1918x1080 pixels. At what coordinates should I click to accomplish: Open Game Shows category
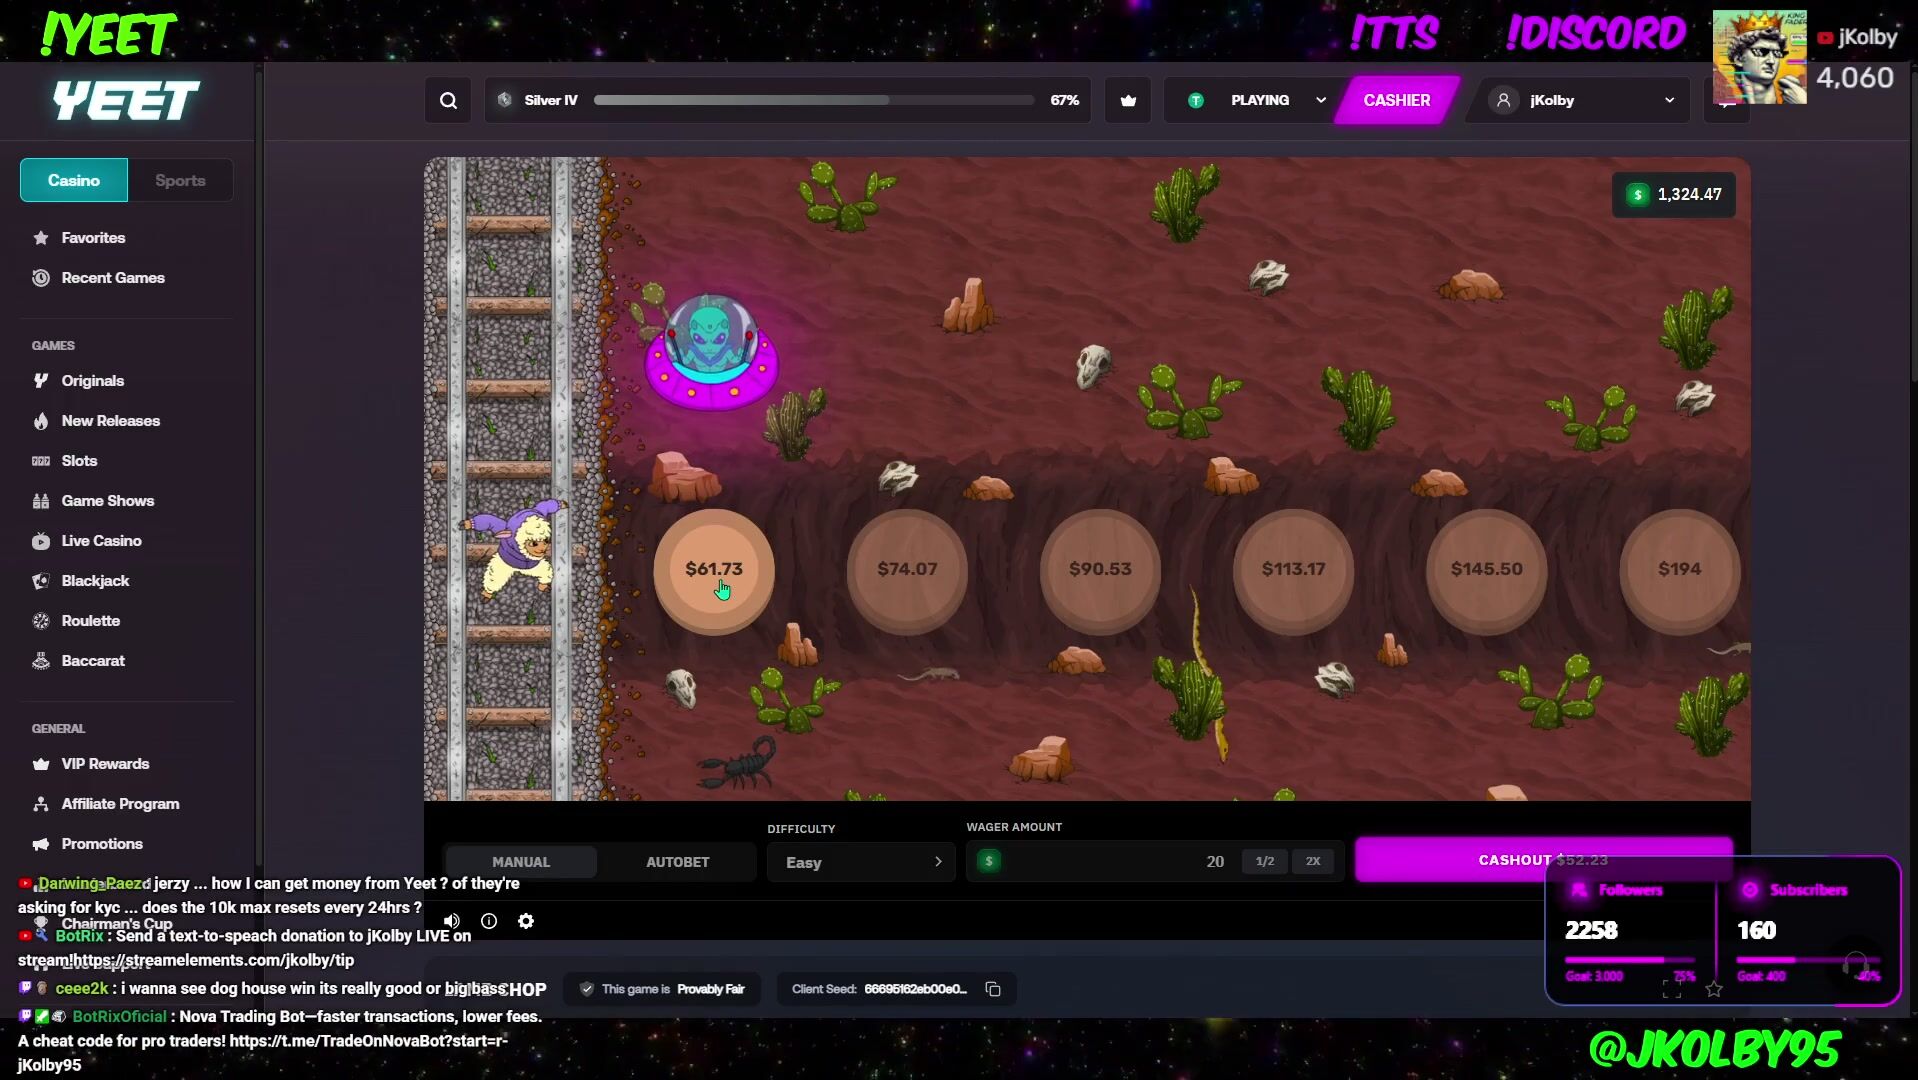coord(108,501)
